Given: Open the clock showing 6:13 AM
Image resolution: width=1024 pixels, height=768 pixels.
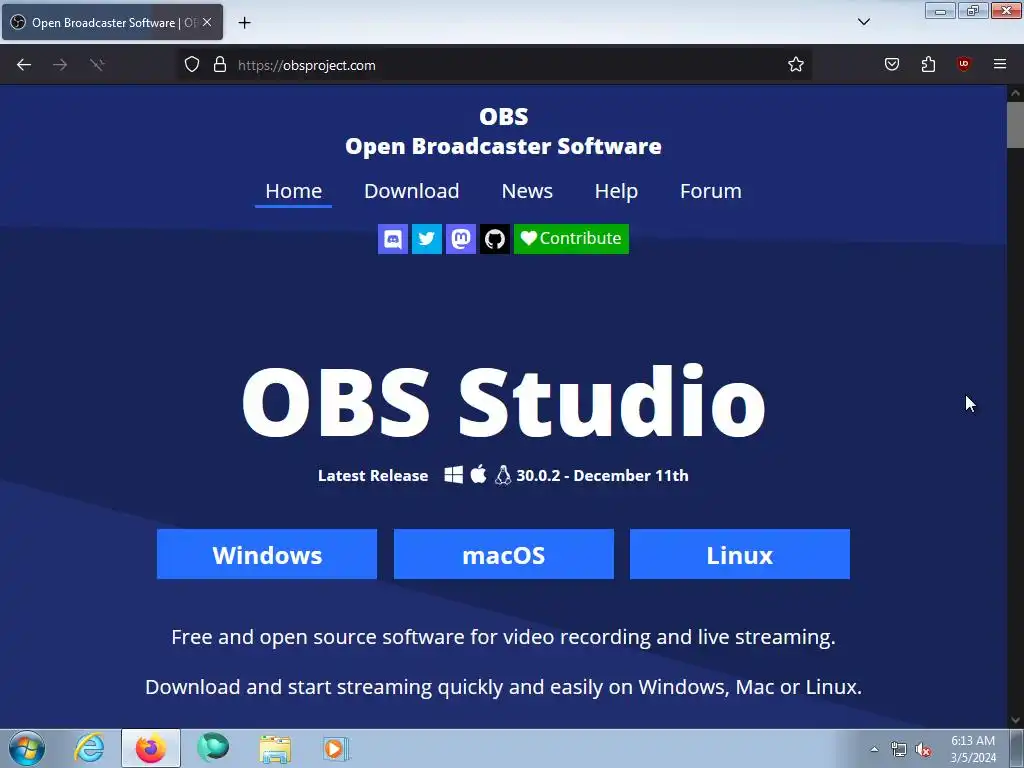Looking at the screenshot, I should (973, 749).
